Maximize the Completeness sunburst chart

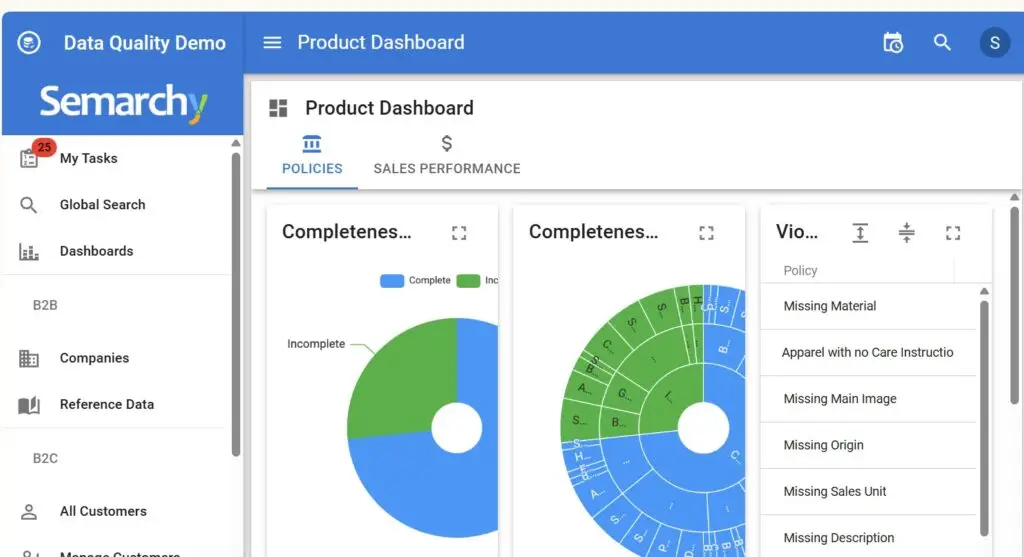coord(706,233)
